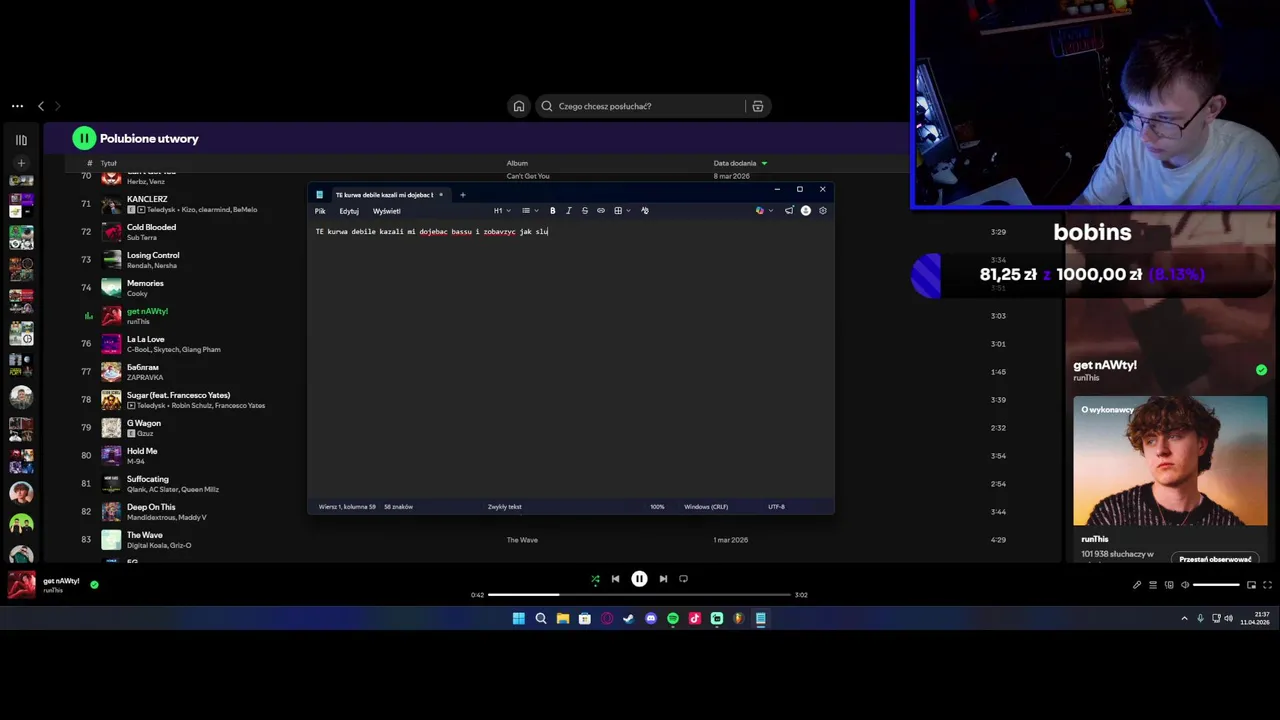1280x720 pixels.
Task: Select the track "Losing Control"
Action: (x=153, y=255)
